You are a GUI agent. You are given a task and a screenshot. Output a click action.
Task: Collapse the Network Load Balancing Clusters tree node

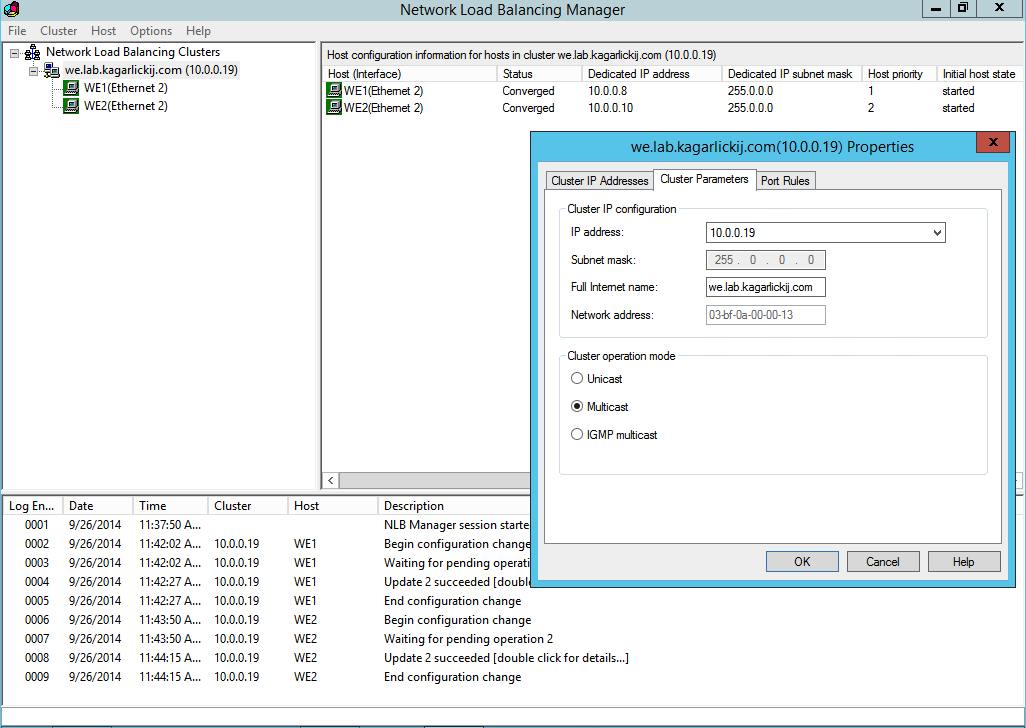(x=15, y=53)
